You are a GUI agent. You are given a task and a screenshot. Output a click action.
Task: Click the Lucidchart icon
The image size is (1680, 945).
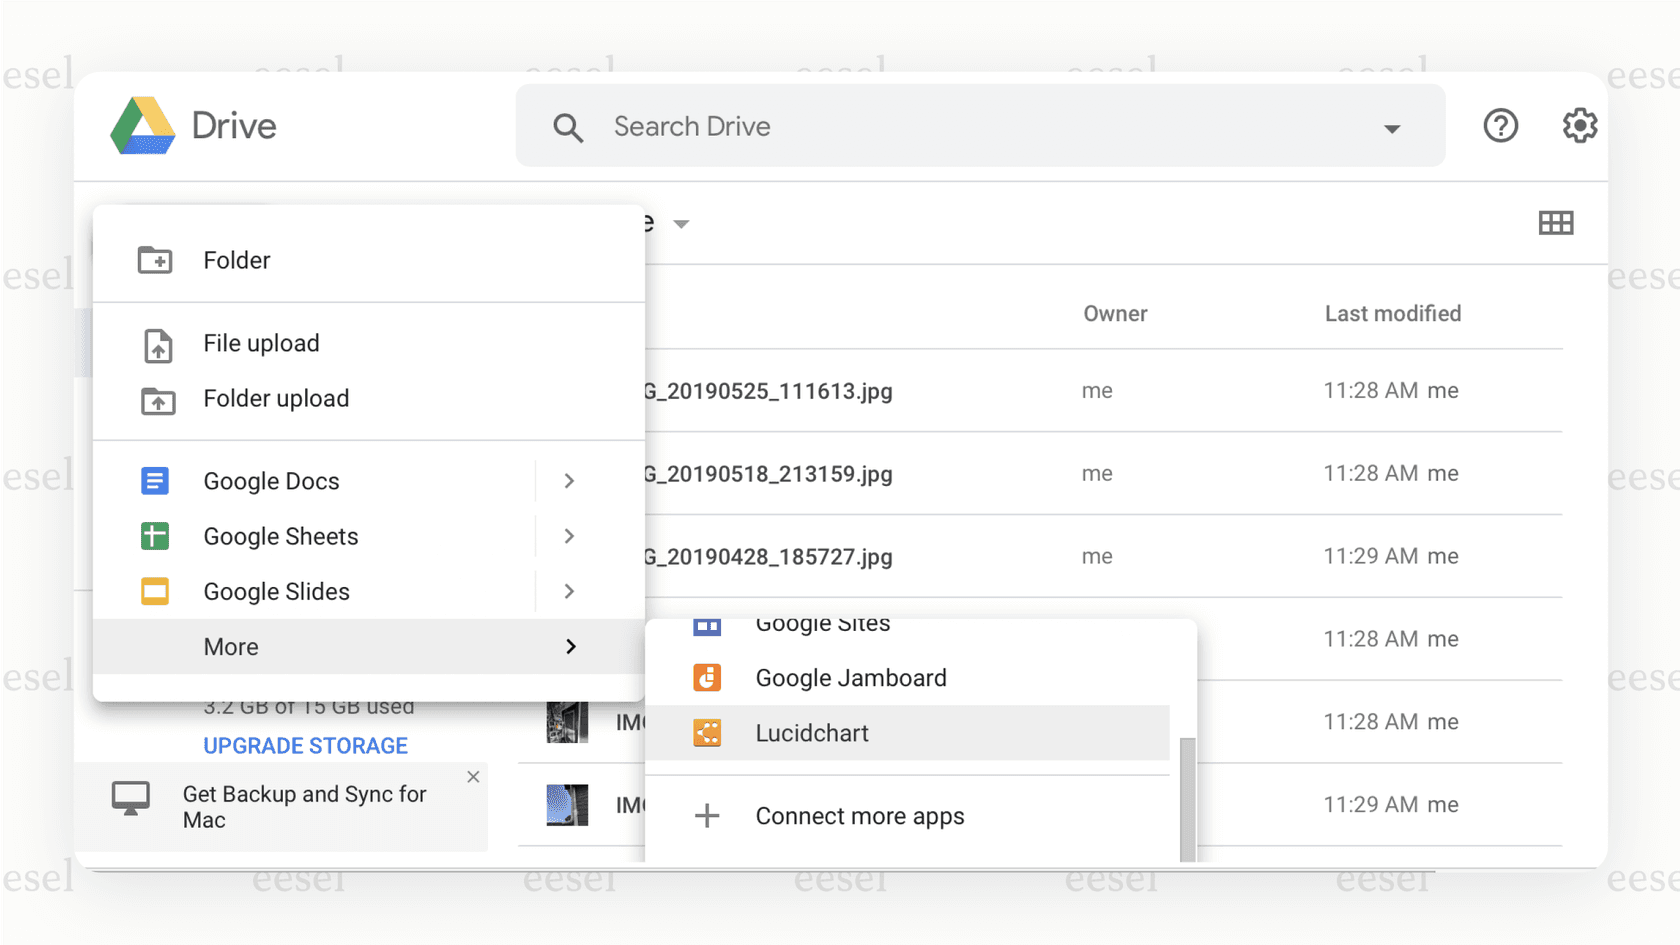[707, 732]
